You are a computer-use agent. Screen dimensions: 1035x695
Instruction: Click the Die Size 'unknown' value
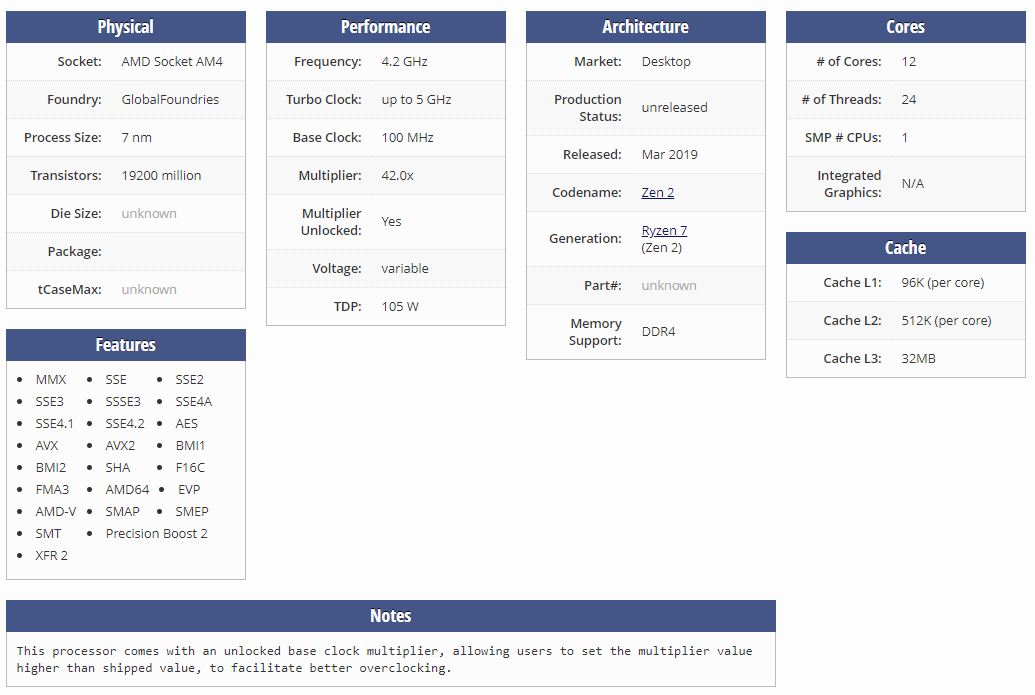point(149,213)
